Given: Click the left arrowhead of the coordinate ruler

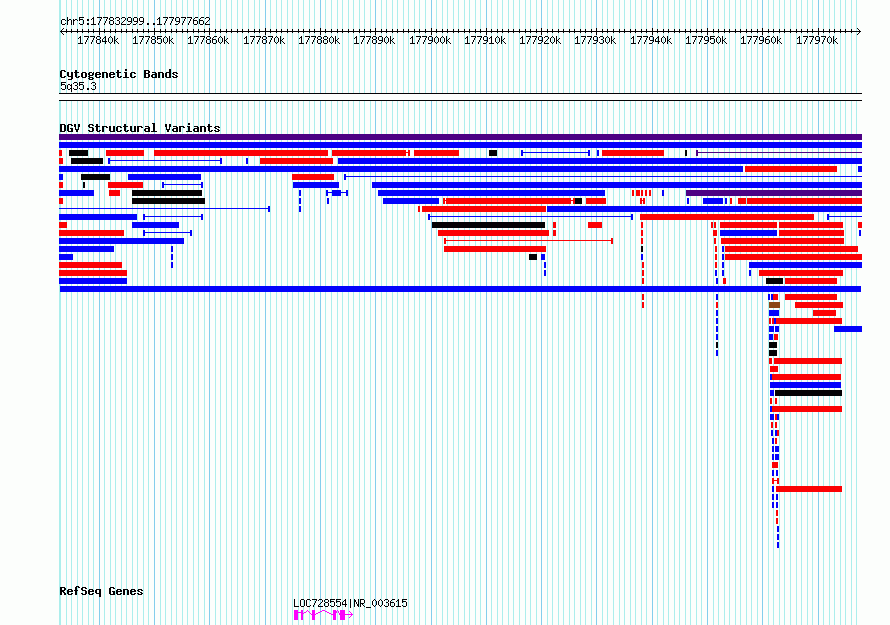Looking at the screenshot, I should coord(62,32).
